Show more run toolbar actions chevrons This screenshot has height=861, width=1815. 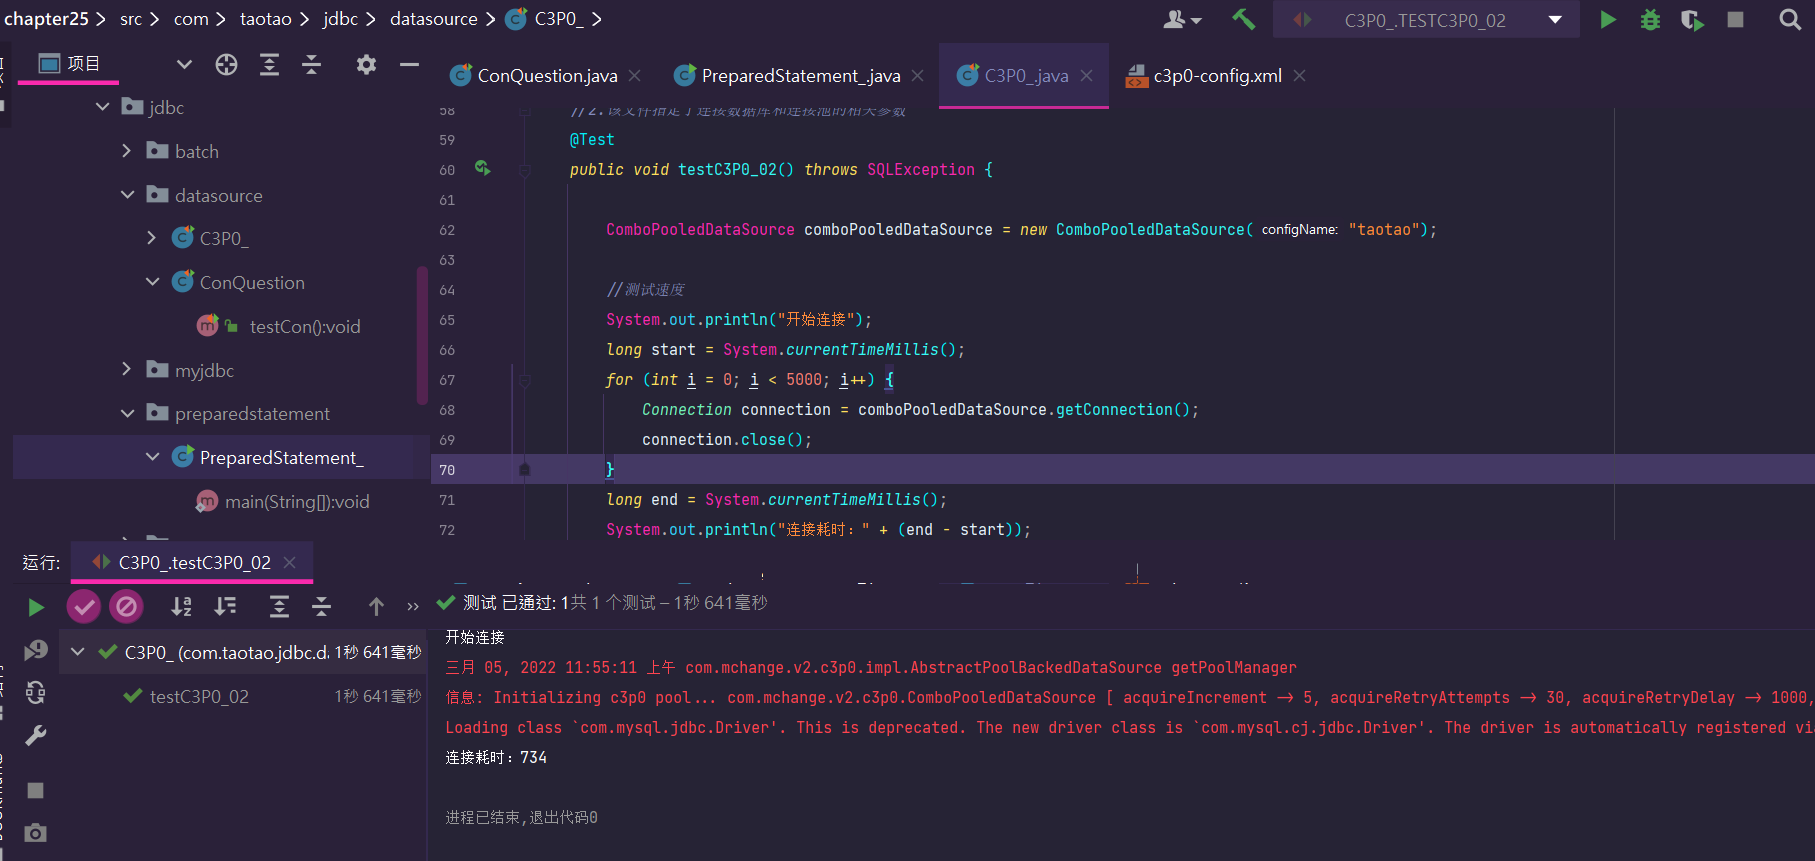click(412, 606)
